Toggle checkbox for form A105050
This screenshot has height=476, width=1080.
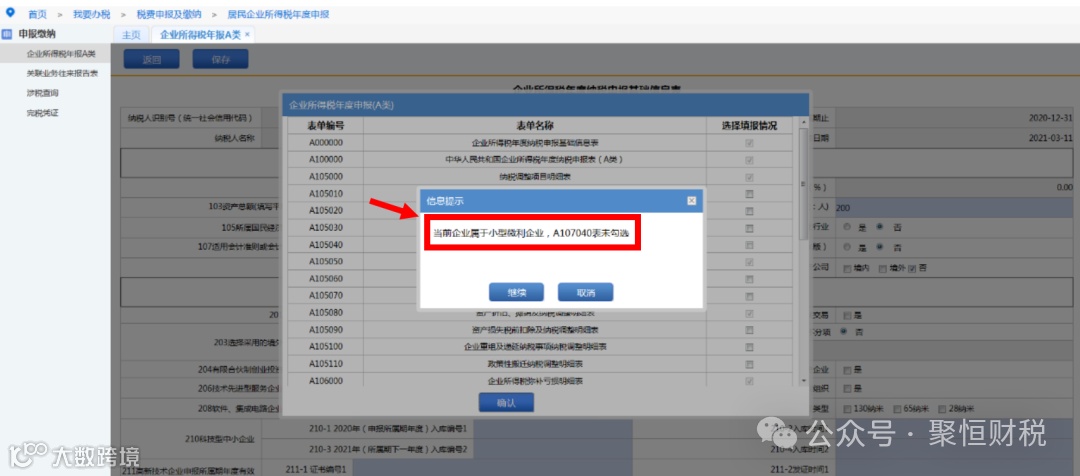pyautogui.click(x=749, y=262)
